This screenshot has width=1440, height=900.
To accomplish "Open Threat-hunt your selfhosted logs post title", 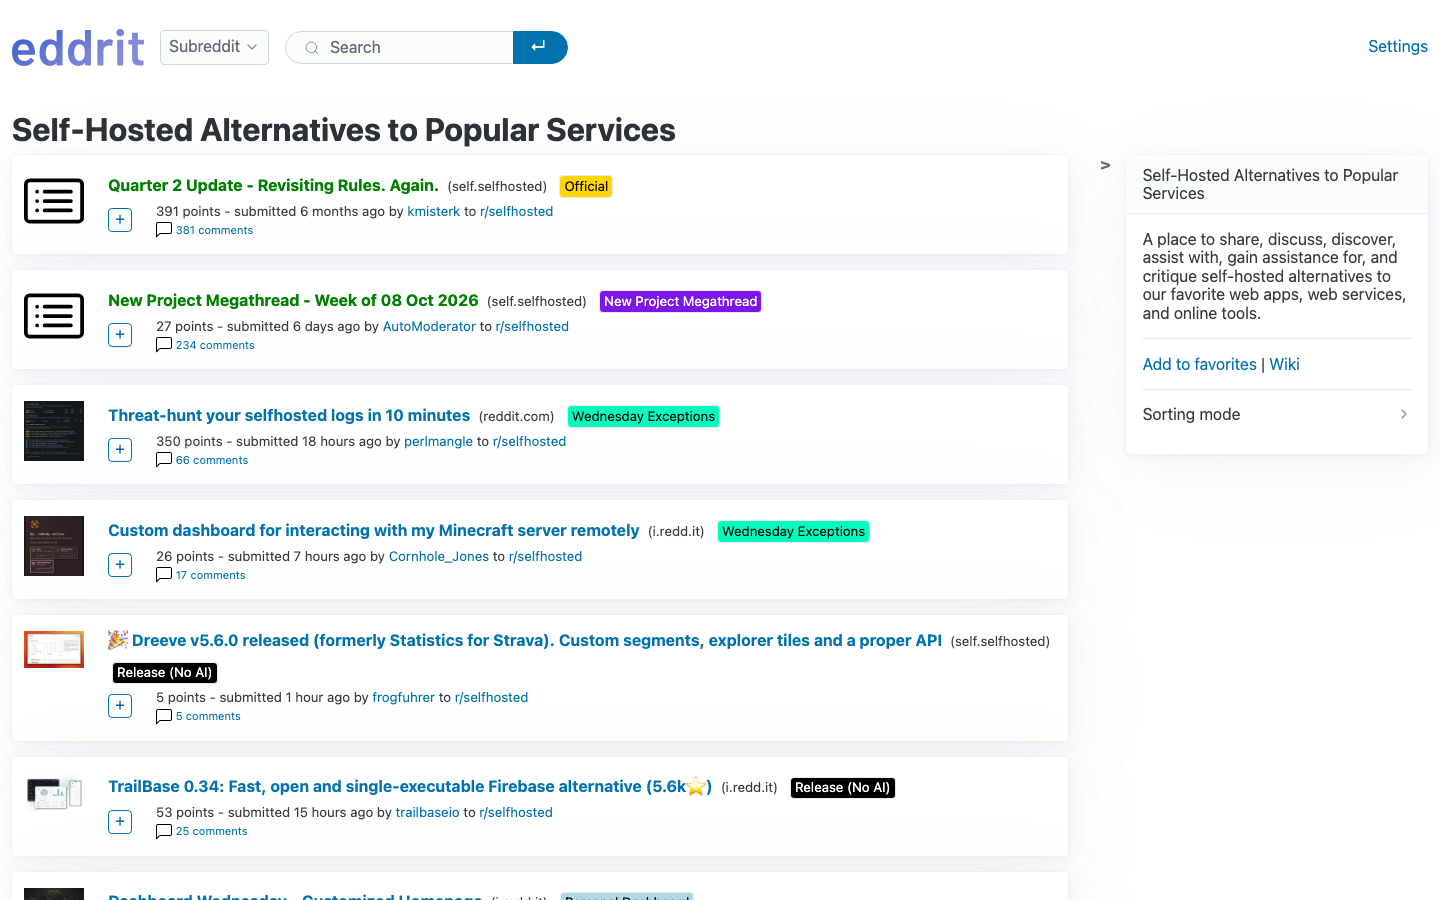I will (289, 415).
